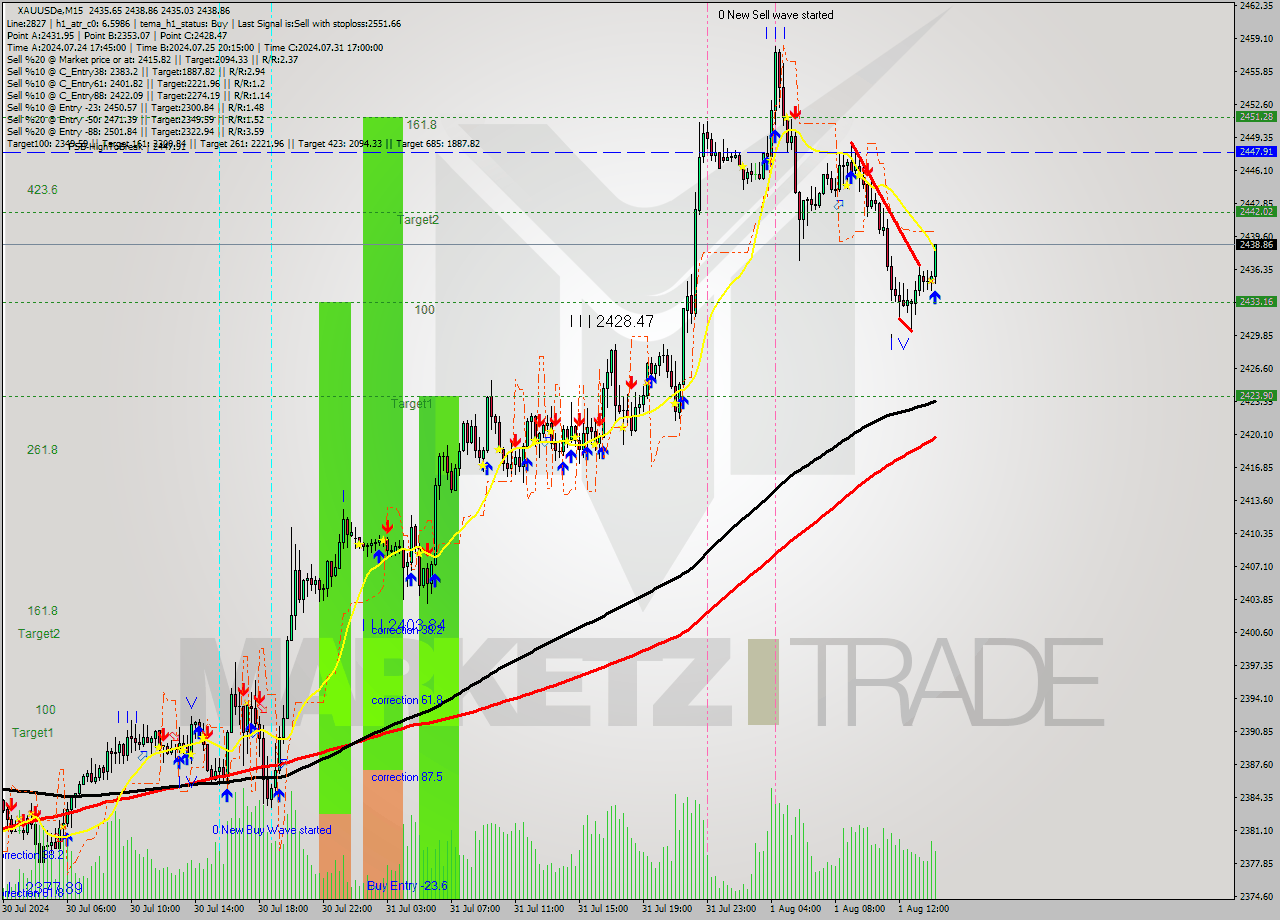The image size is (1280, 920).
Task: Click the Target2 label near green column
Action: tap(417, 219)
